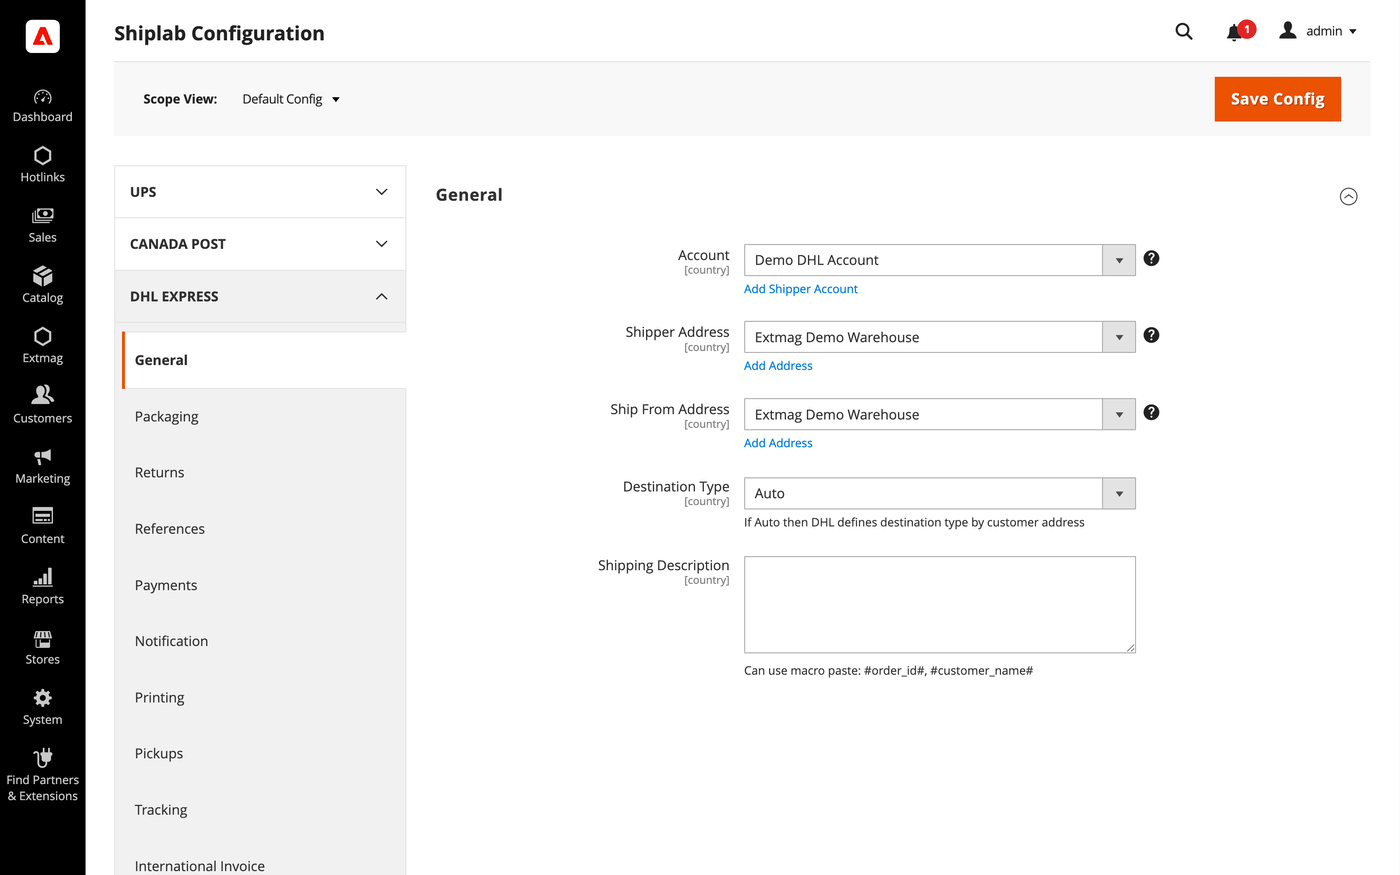Switch to the Payments tab
Image resolution: width=1400 pixels, height=875 pixels.
point(264,585)
